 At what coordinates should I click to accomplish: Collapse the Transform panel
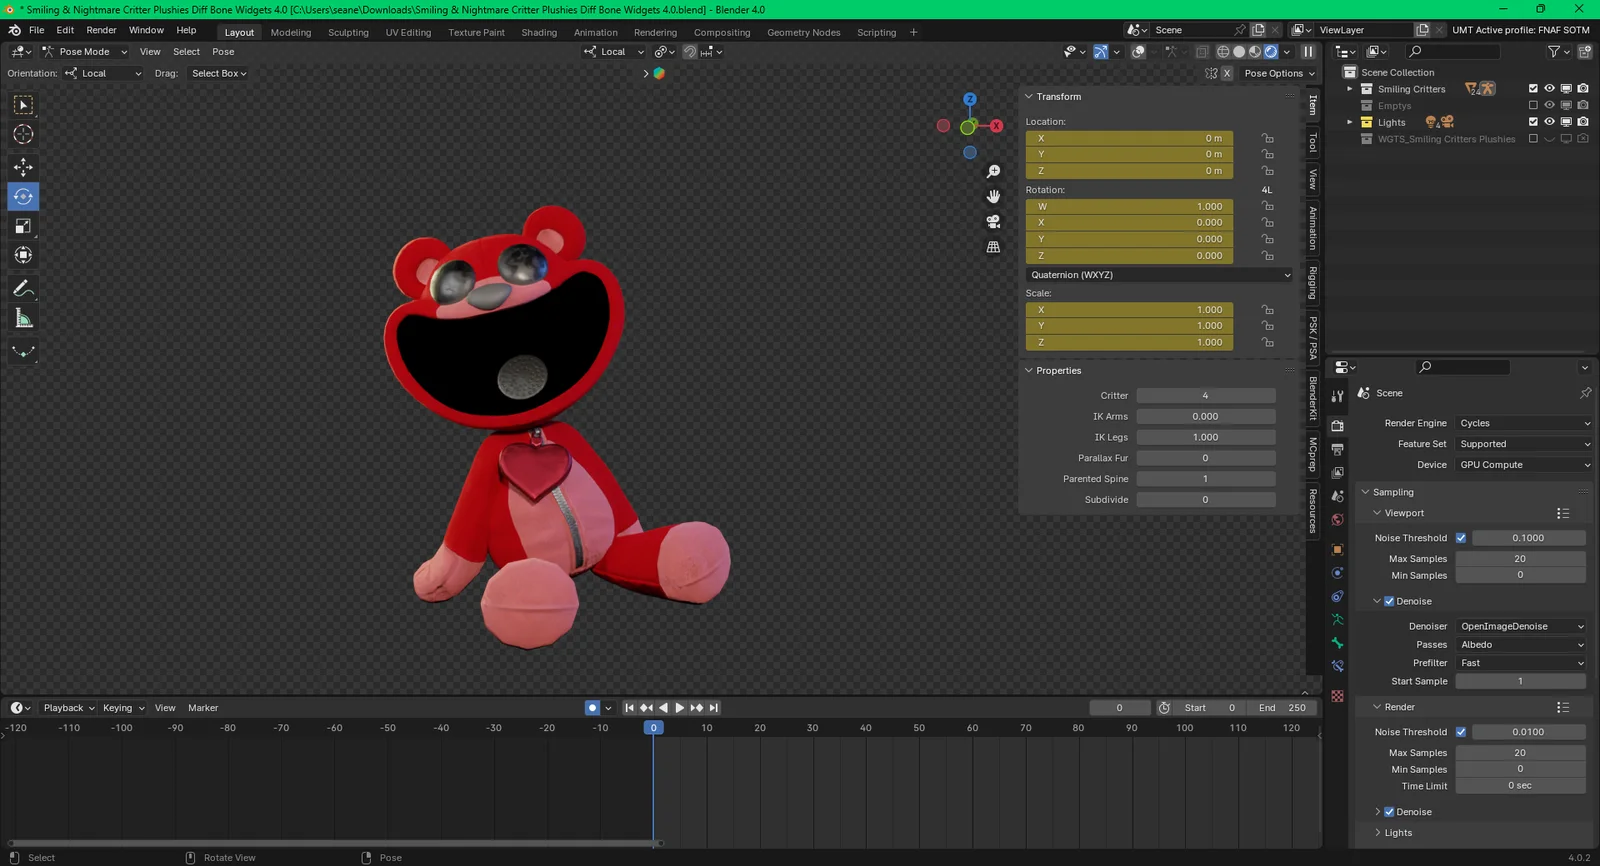1058,97
